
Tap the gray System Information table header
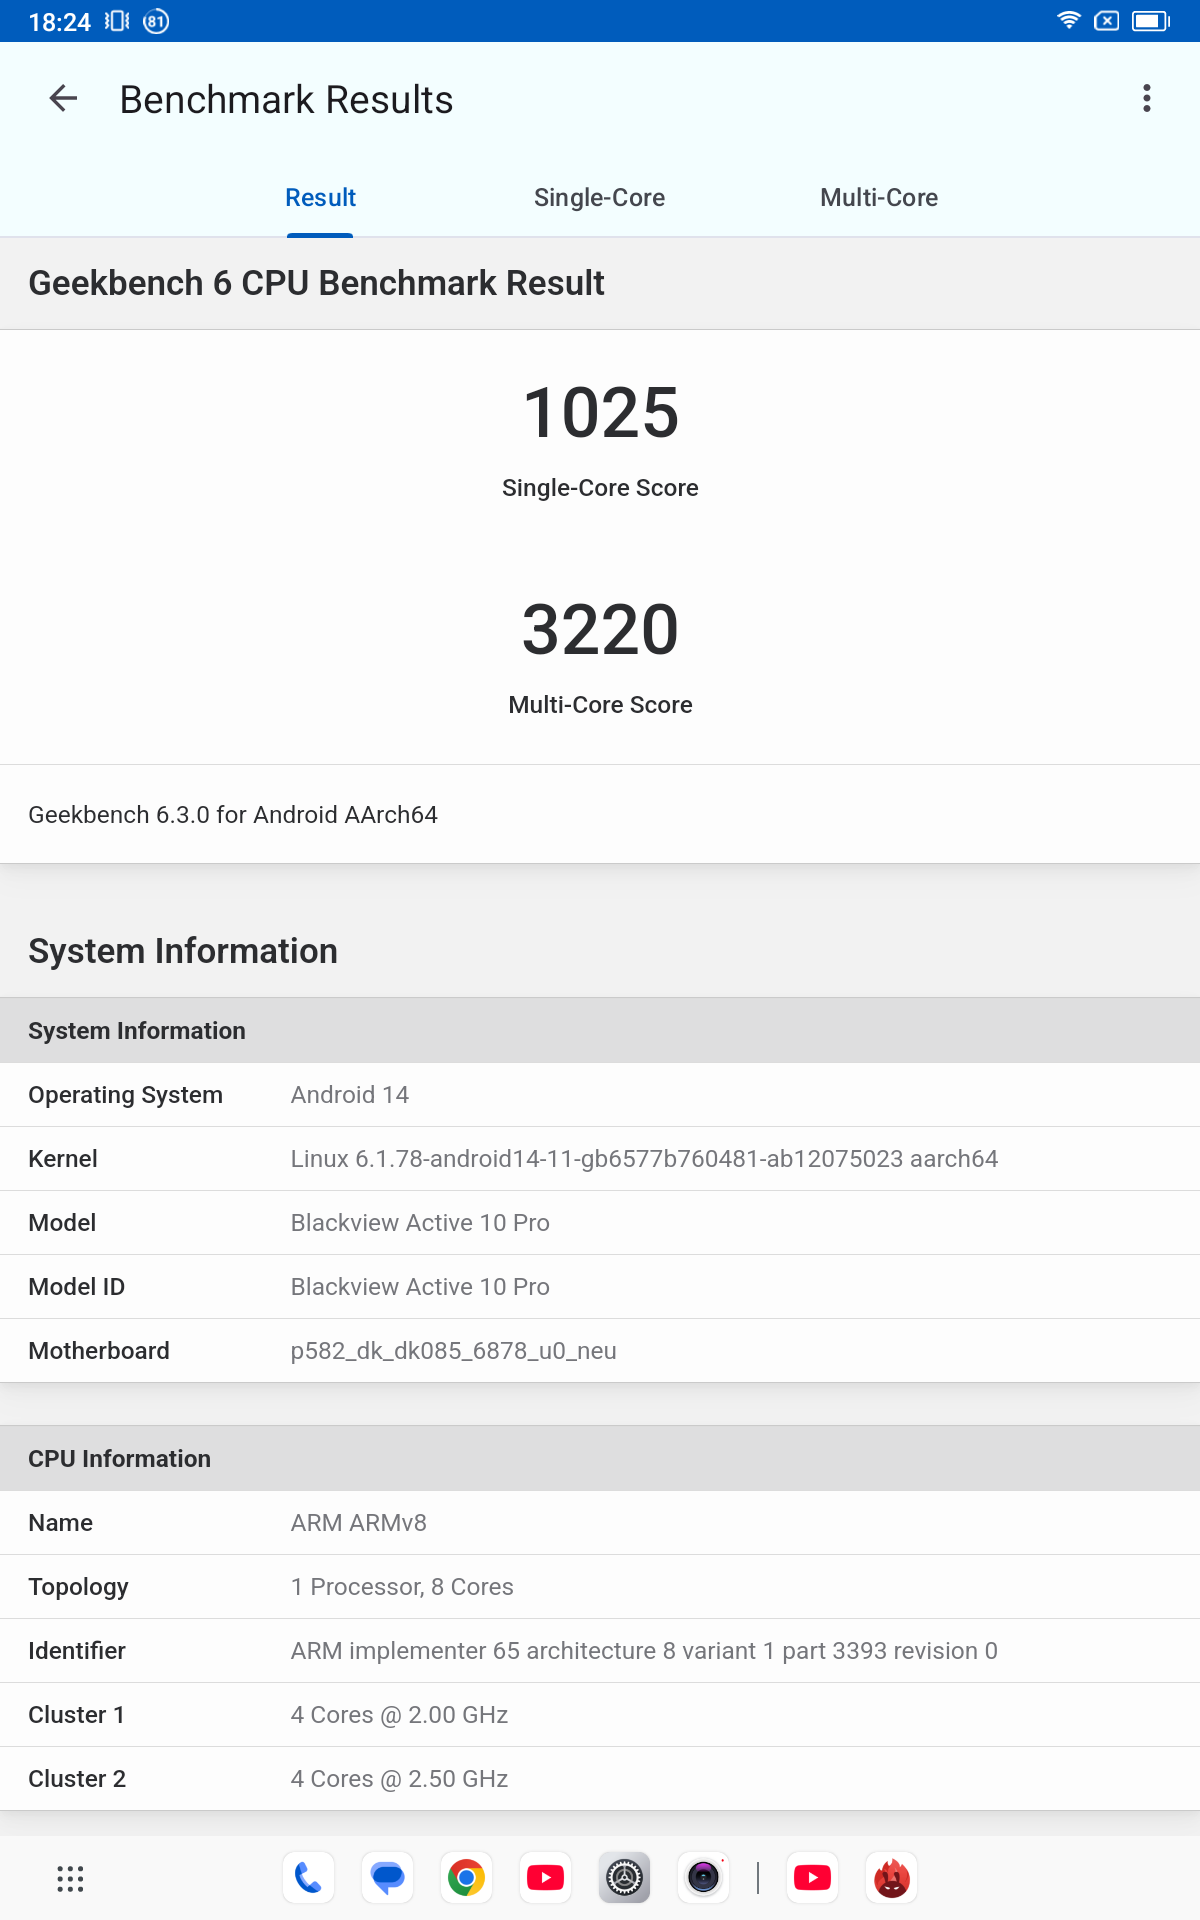point(600,1031)
